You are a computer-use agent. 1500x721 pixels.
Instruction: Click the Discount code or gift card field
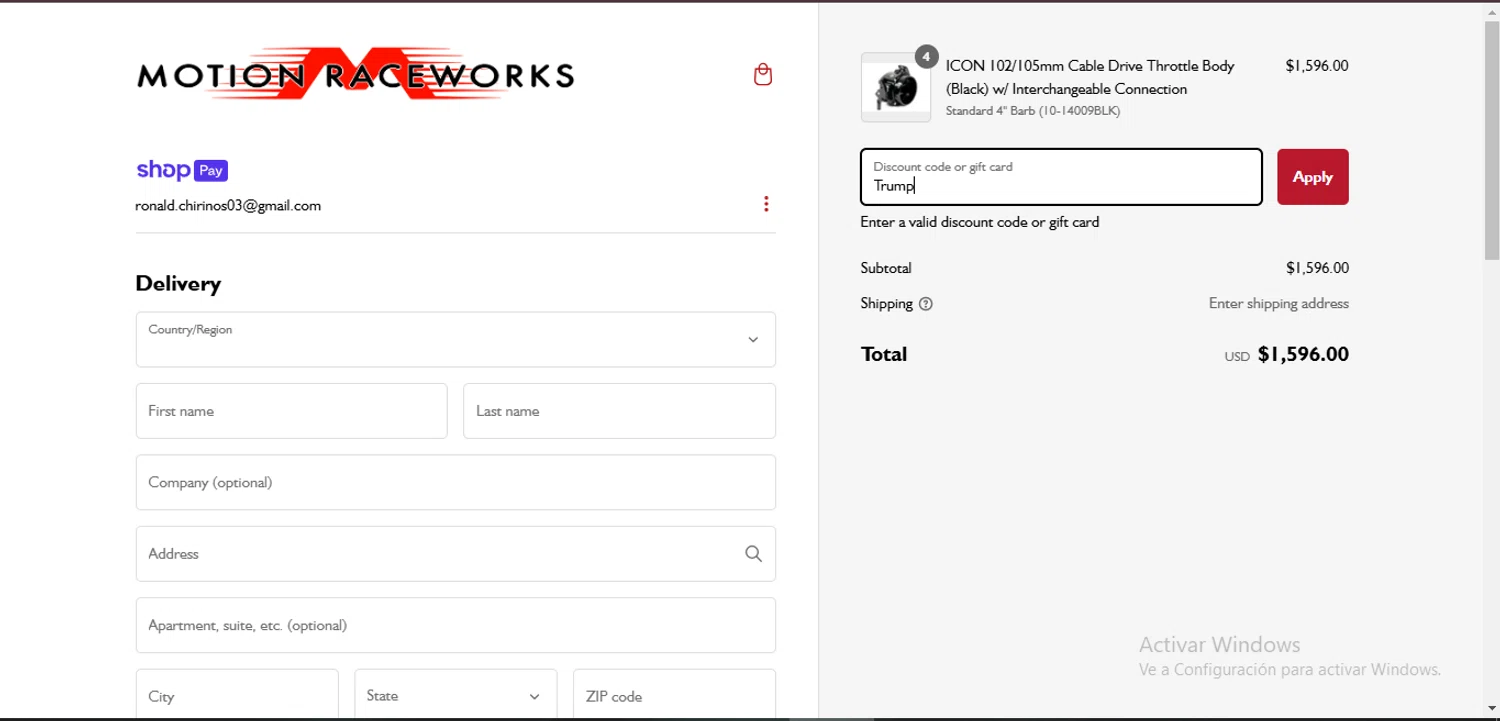coord(1061,177)
